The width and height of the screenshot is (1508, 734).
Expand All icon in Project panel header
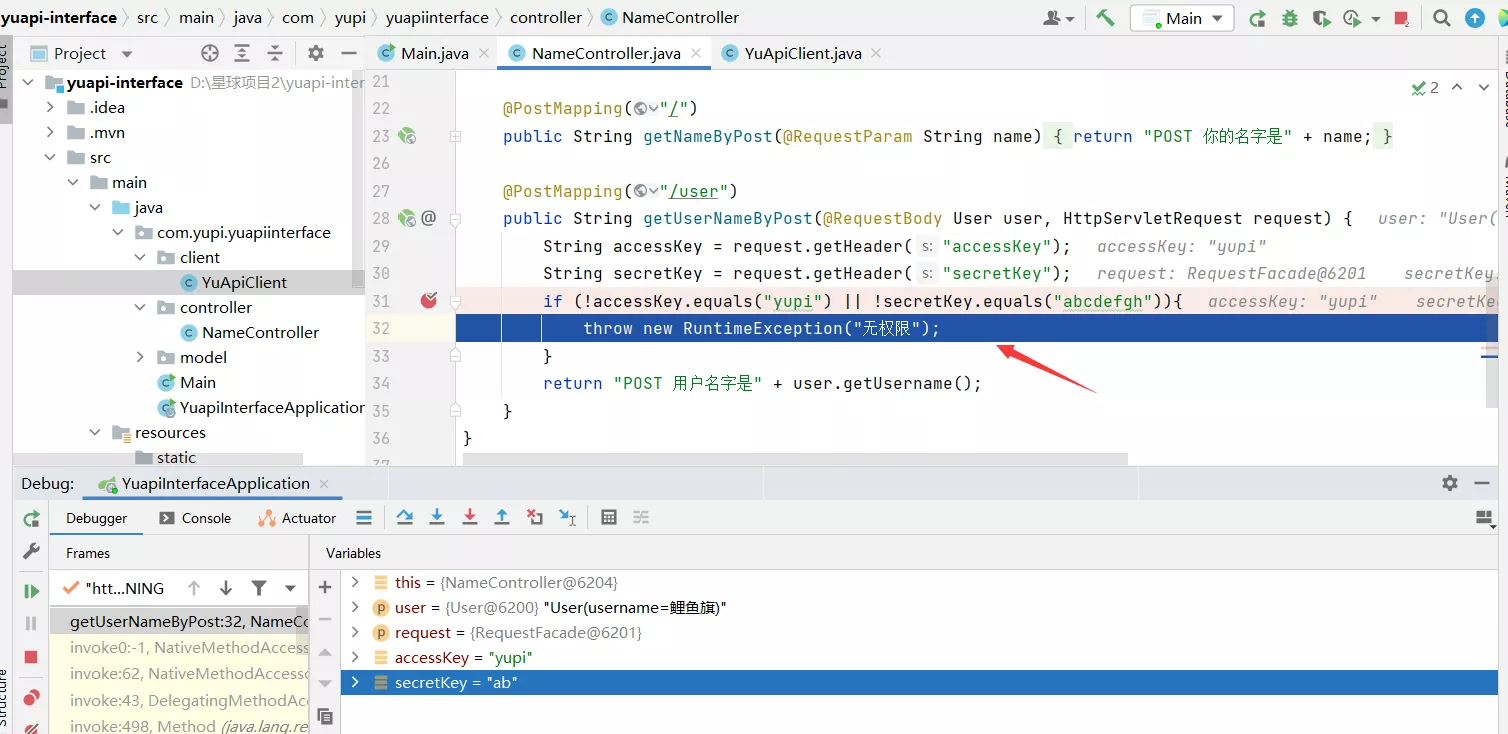242,54
